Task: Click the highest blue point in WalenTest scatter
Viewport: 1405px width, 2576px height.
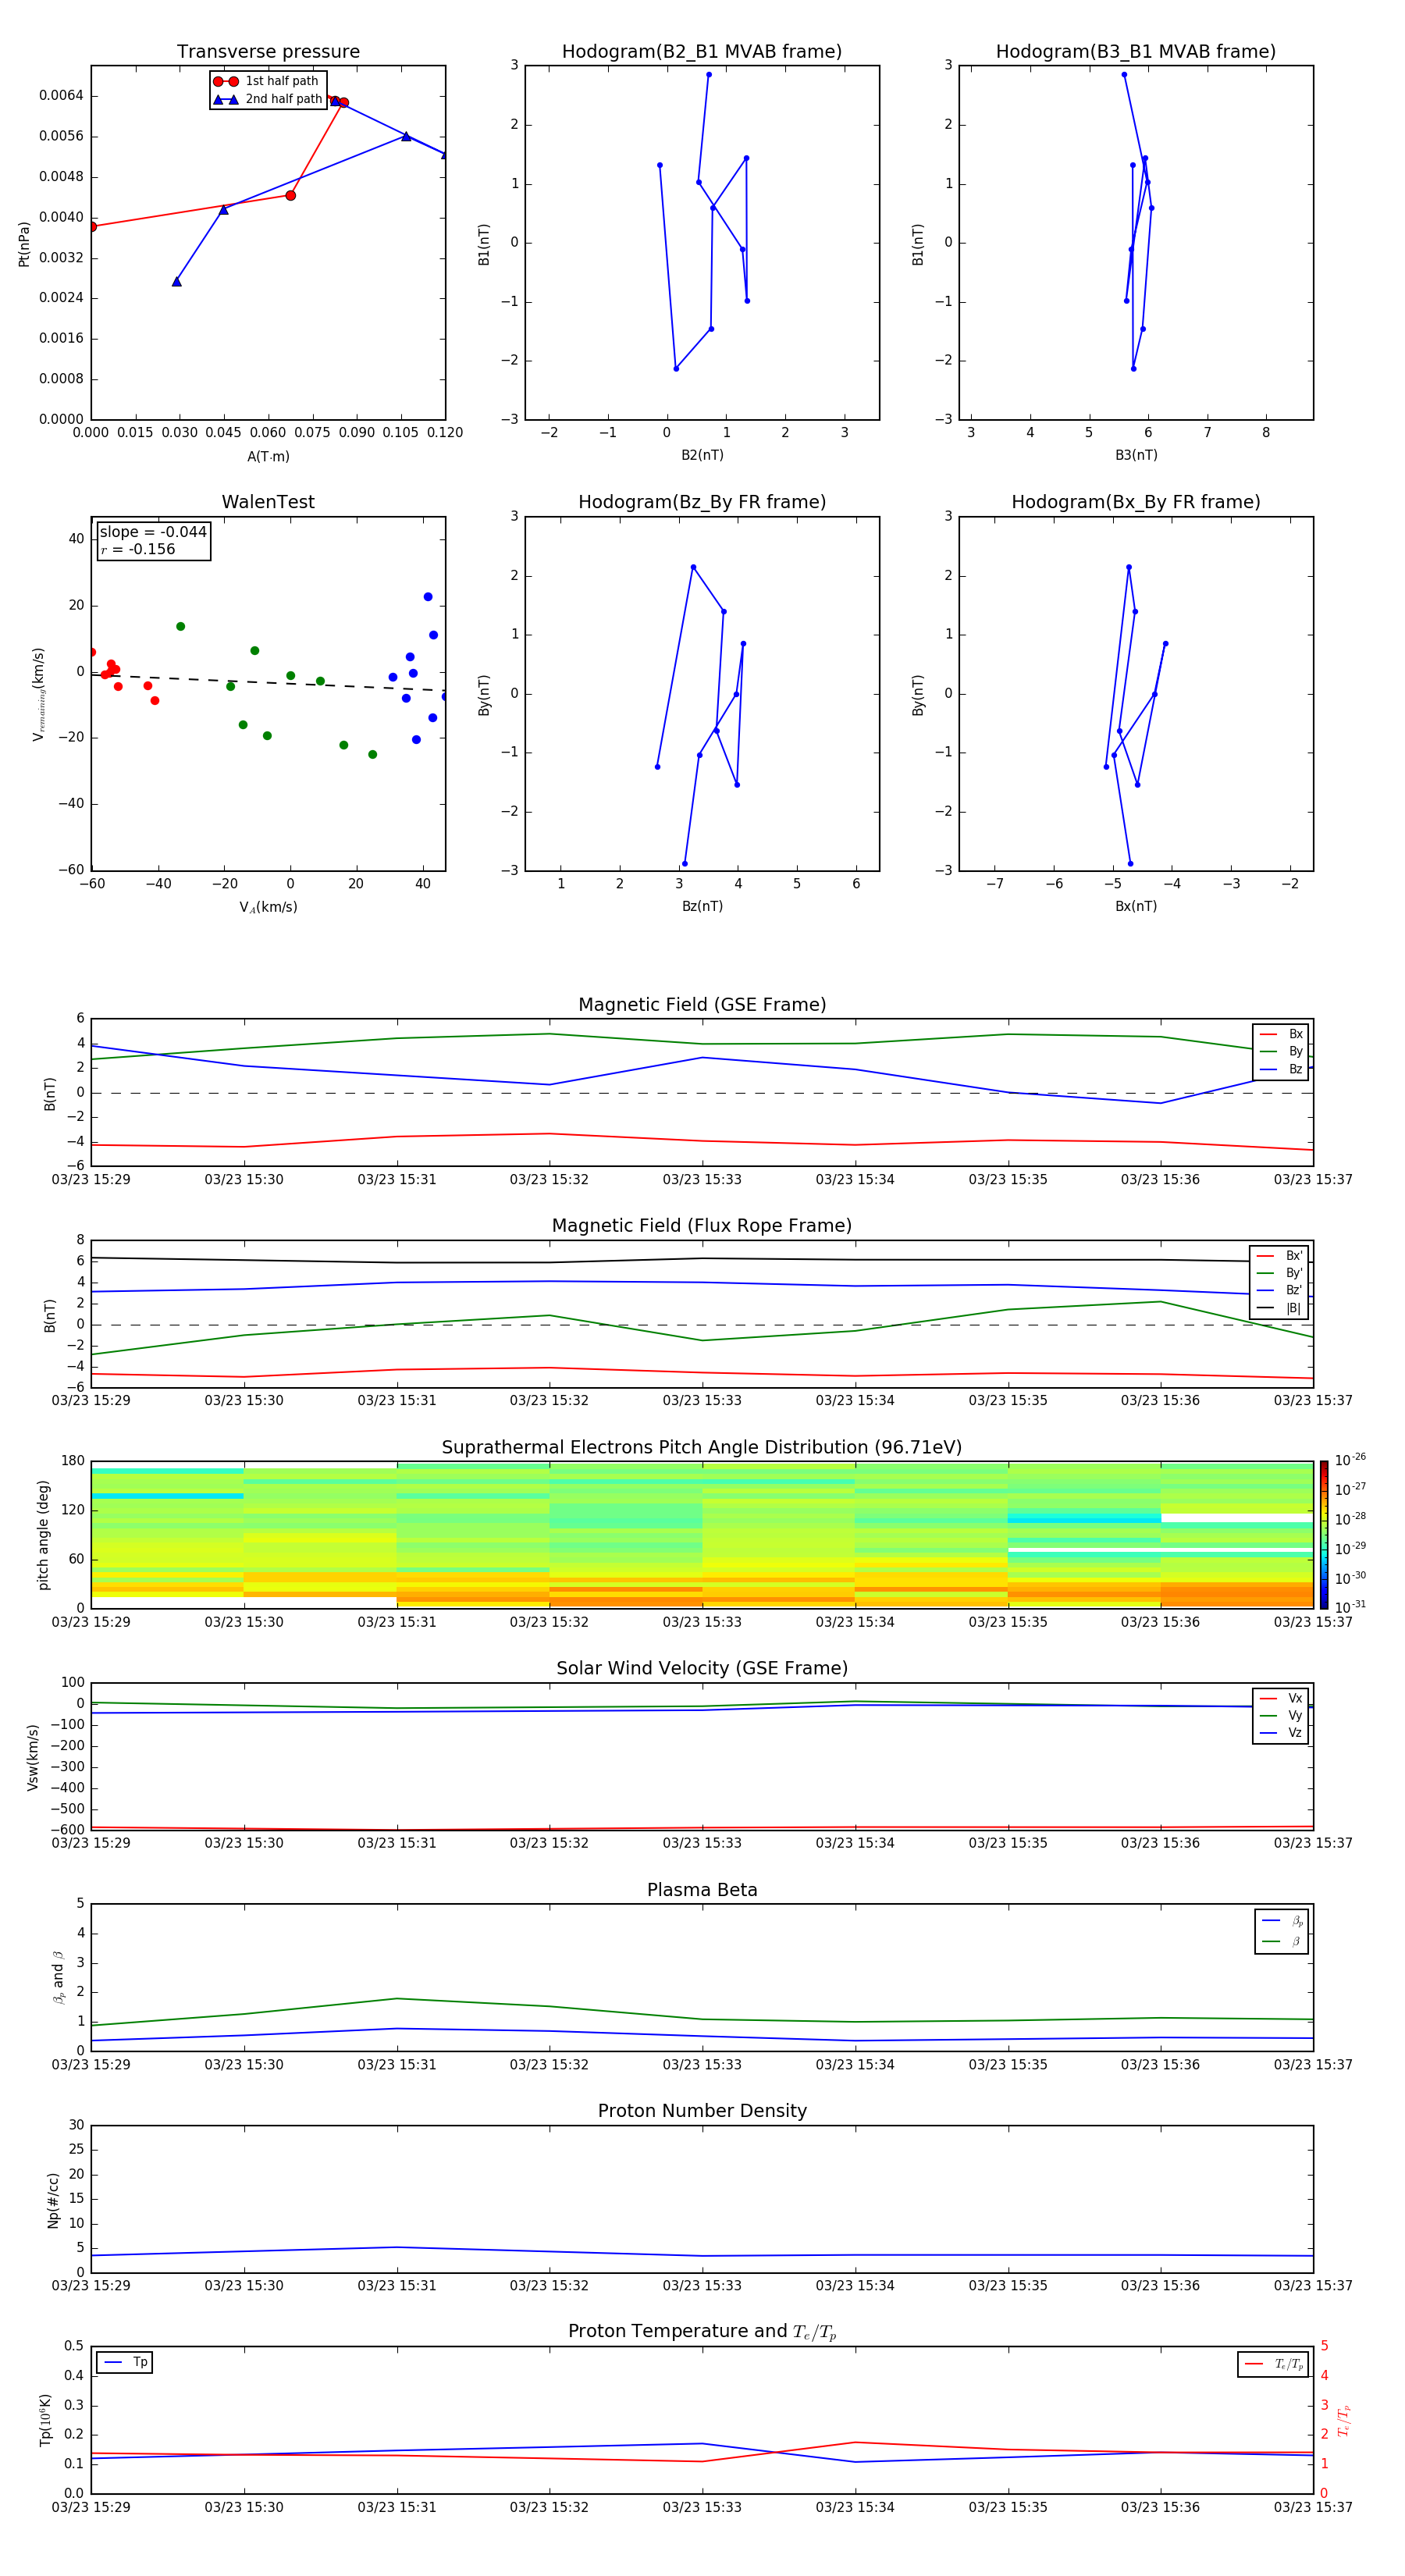Action: [428, 597]
